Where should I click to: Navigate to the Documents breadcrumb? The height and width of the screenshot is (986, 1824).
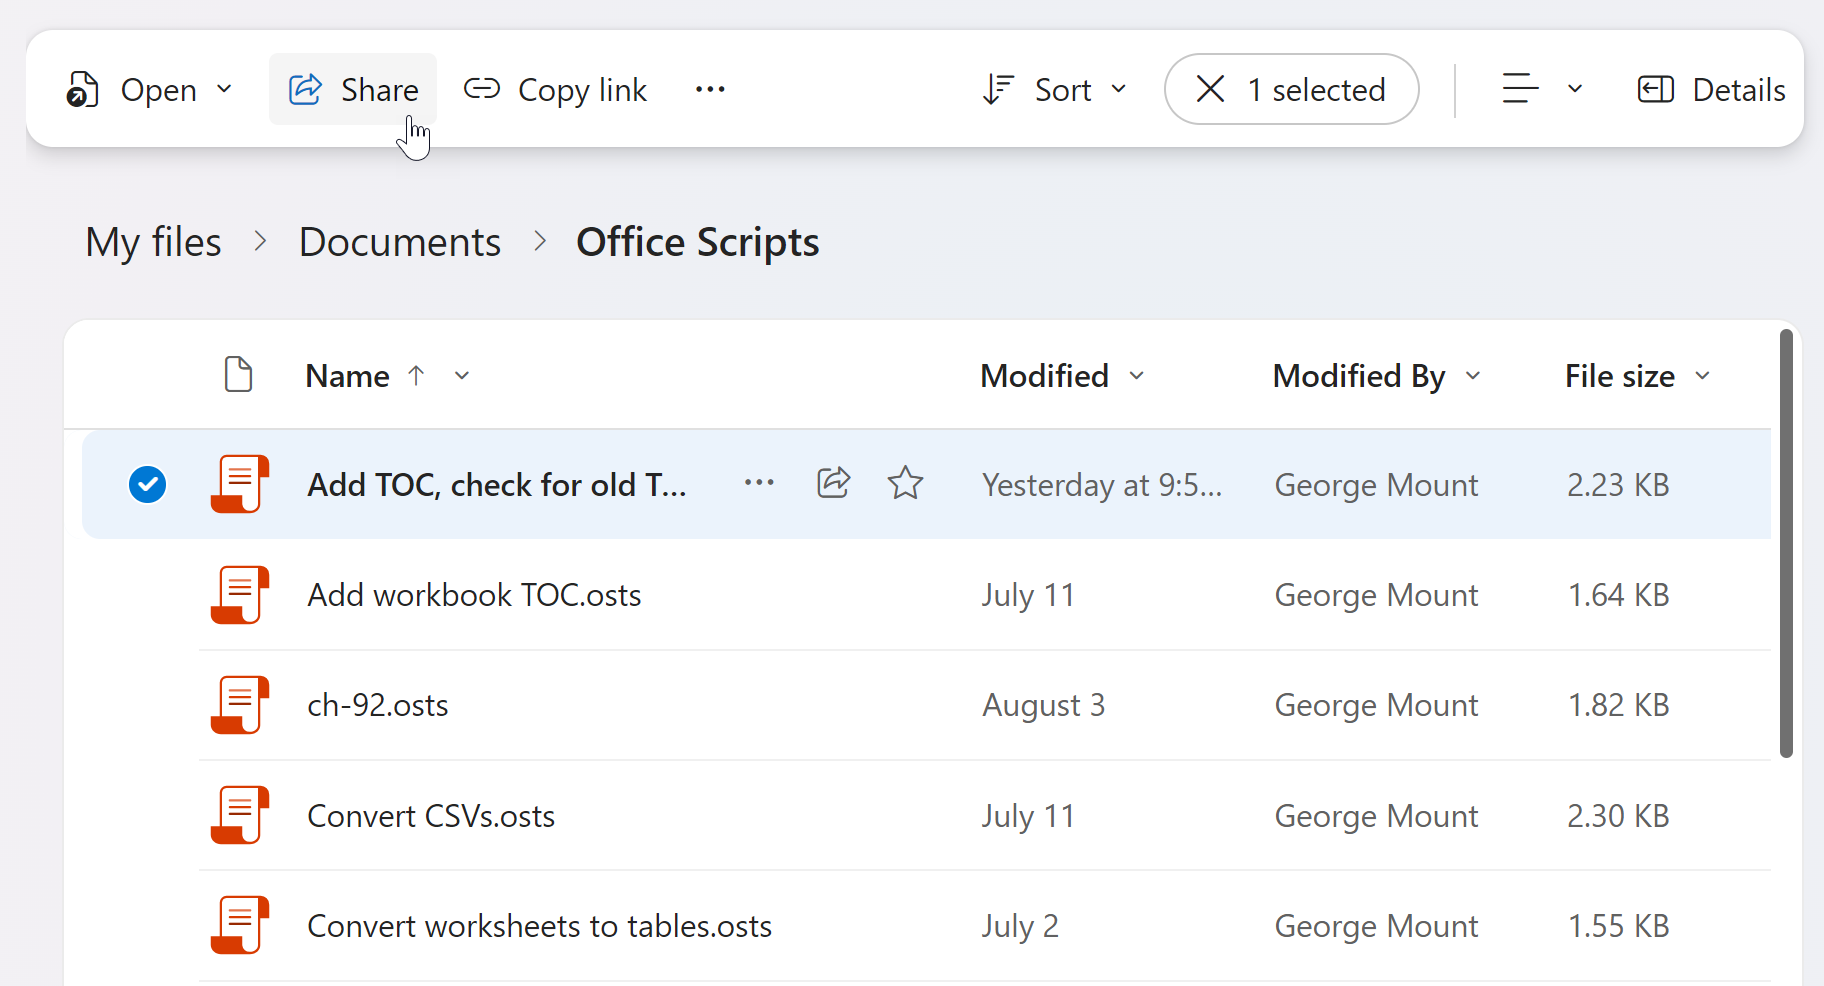pyautogui.click(x=400, y=243)
